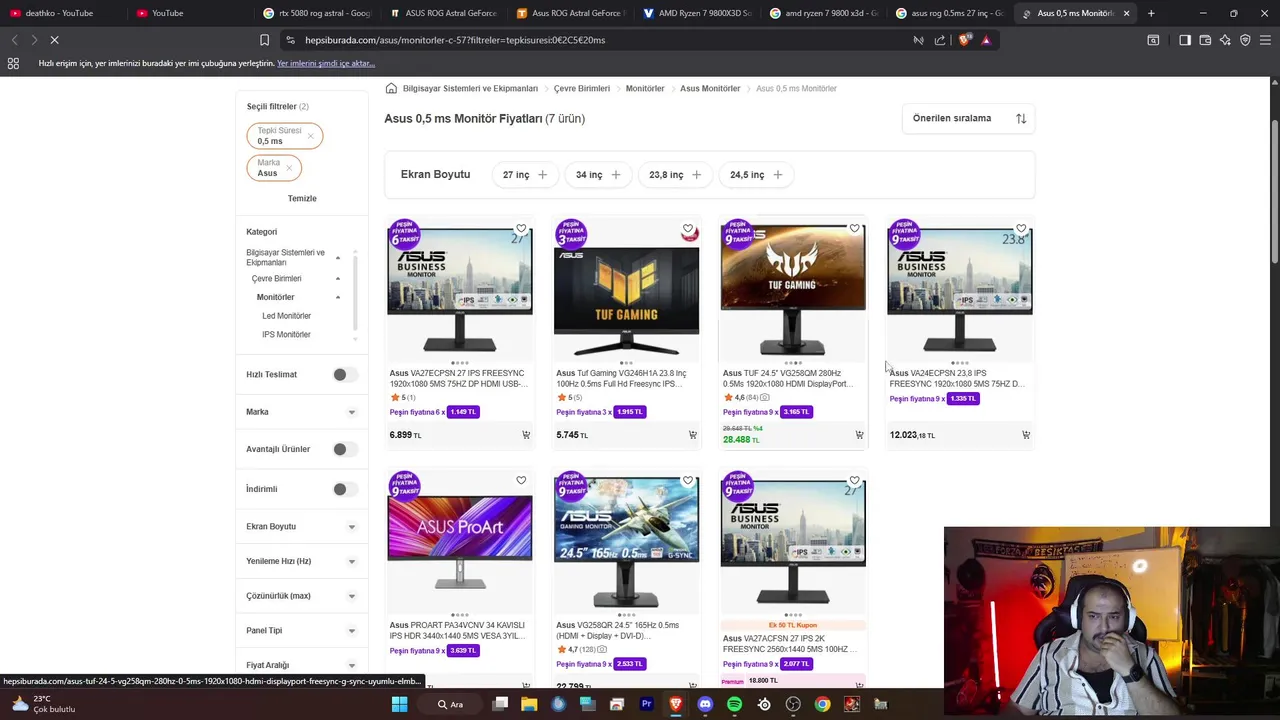
Task: Switch to AMD Ryzen 7 9800X3D tab
Action: pos(697,13)
